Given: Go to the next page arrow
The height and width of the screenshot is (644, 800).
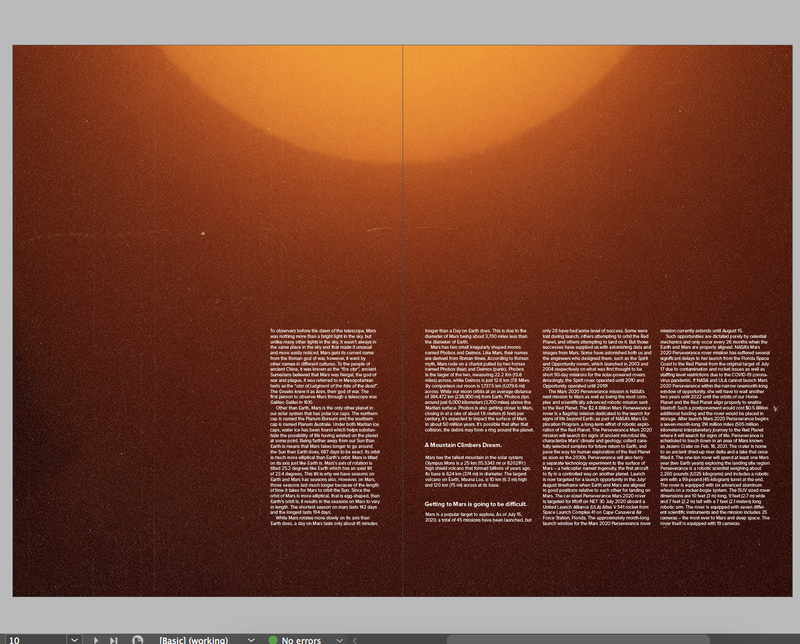Looking at the screenshot, I should [95, 640].
